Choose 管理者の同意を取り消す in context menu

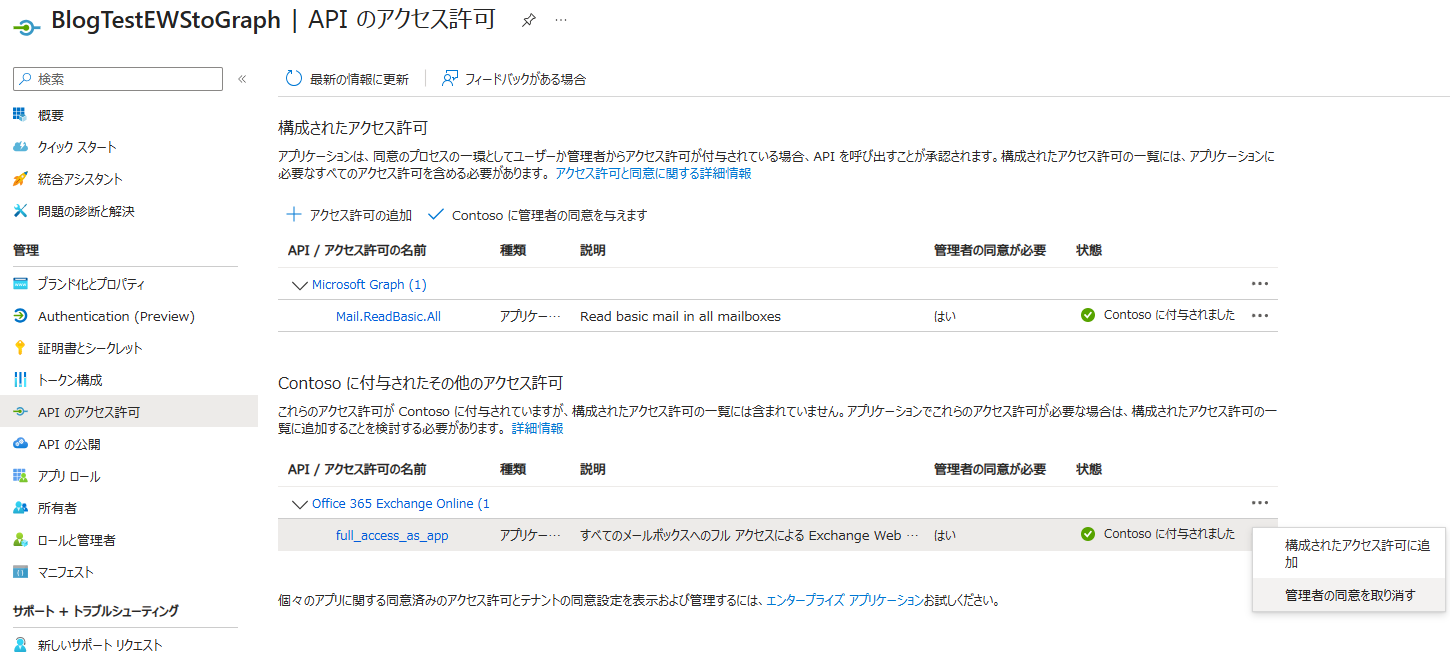click(1349, 595)
